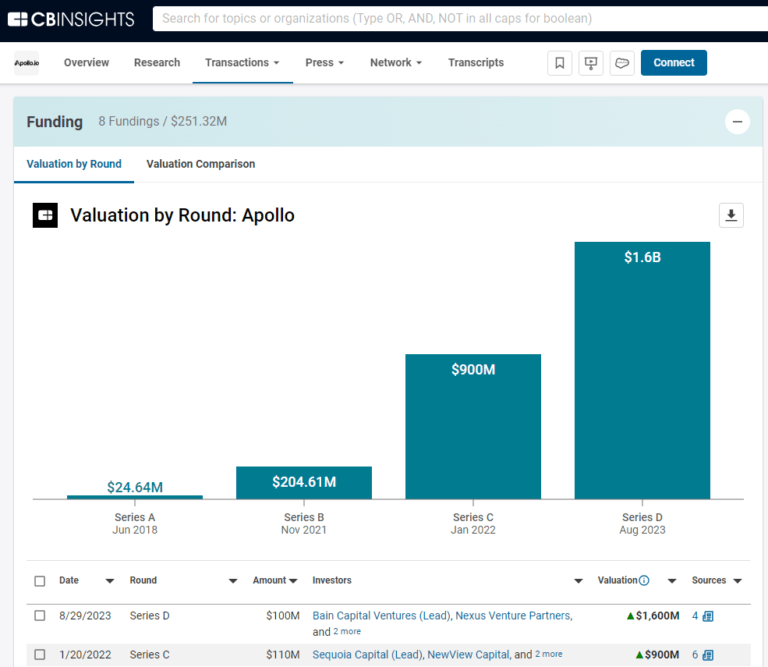
Task: Click the 'Series C Jan 2022' axis label
Action: click(473, 524)
